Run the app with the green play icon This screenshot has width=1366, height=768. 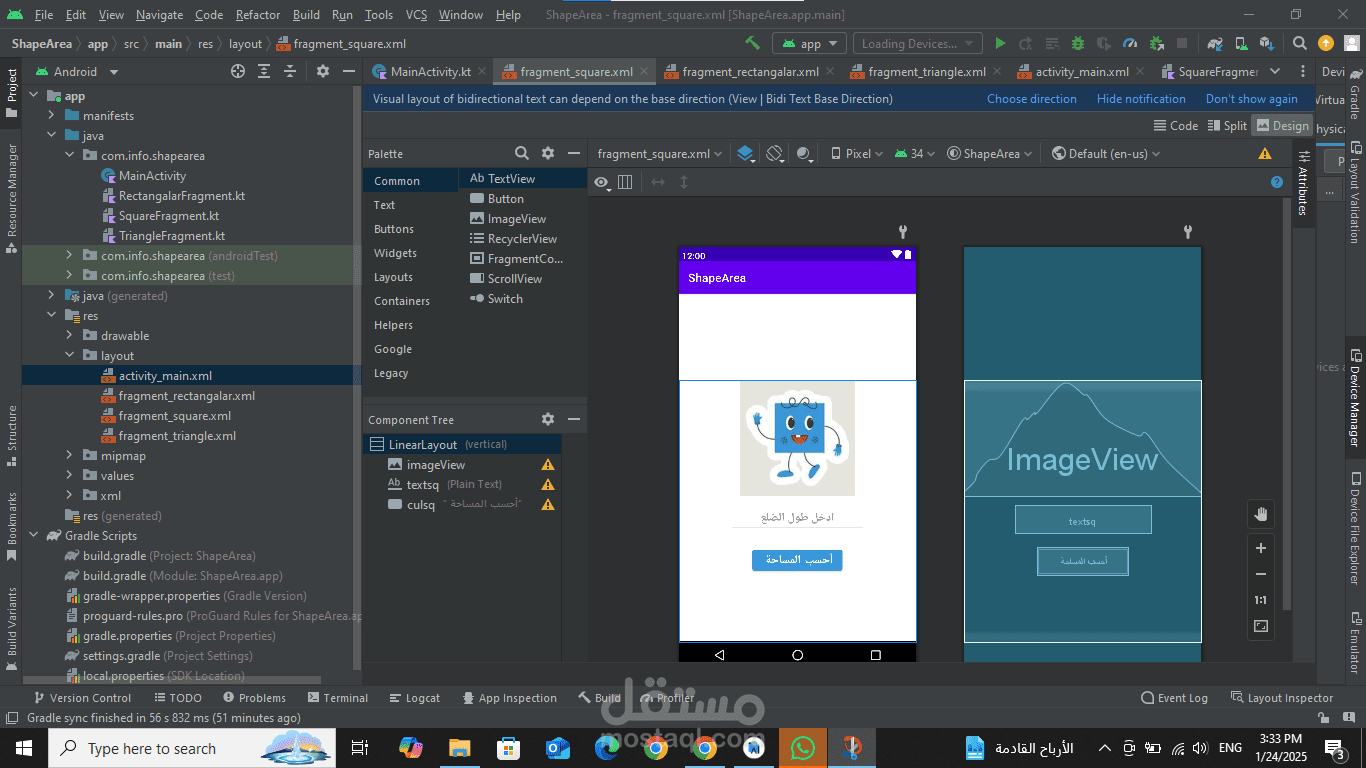[1000, 43]
